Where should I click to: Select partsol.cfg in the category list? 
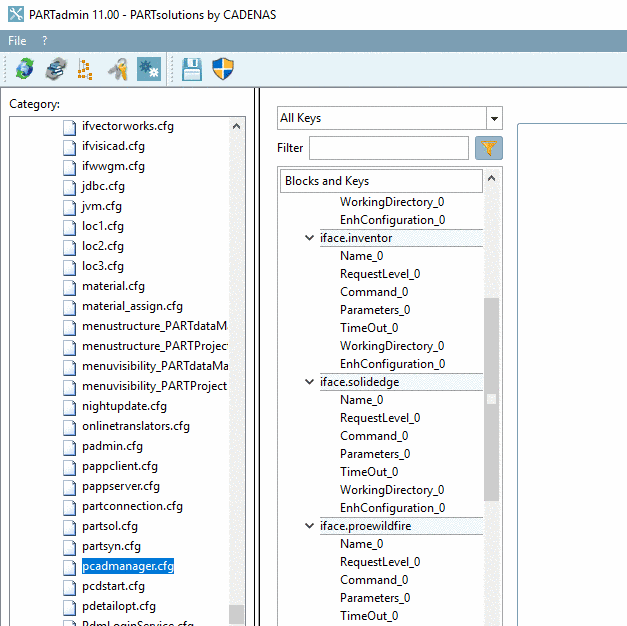[109, 526]
